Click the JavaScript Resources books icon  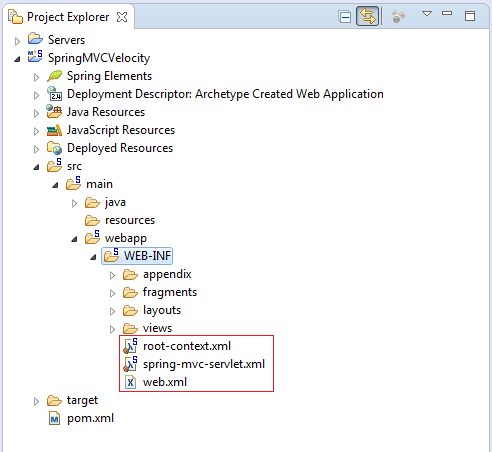coord(54,130)
